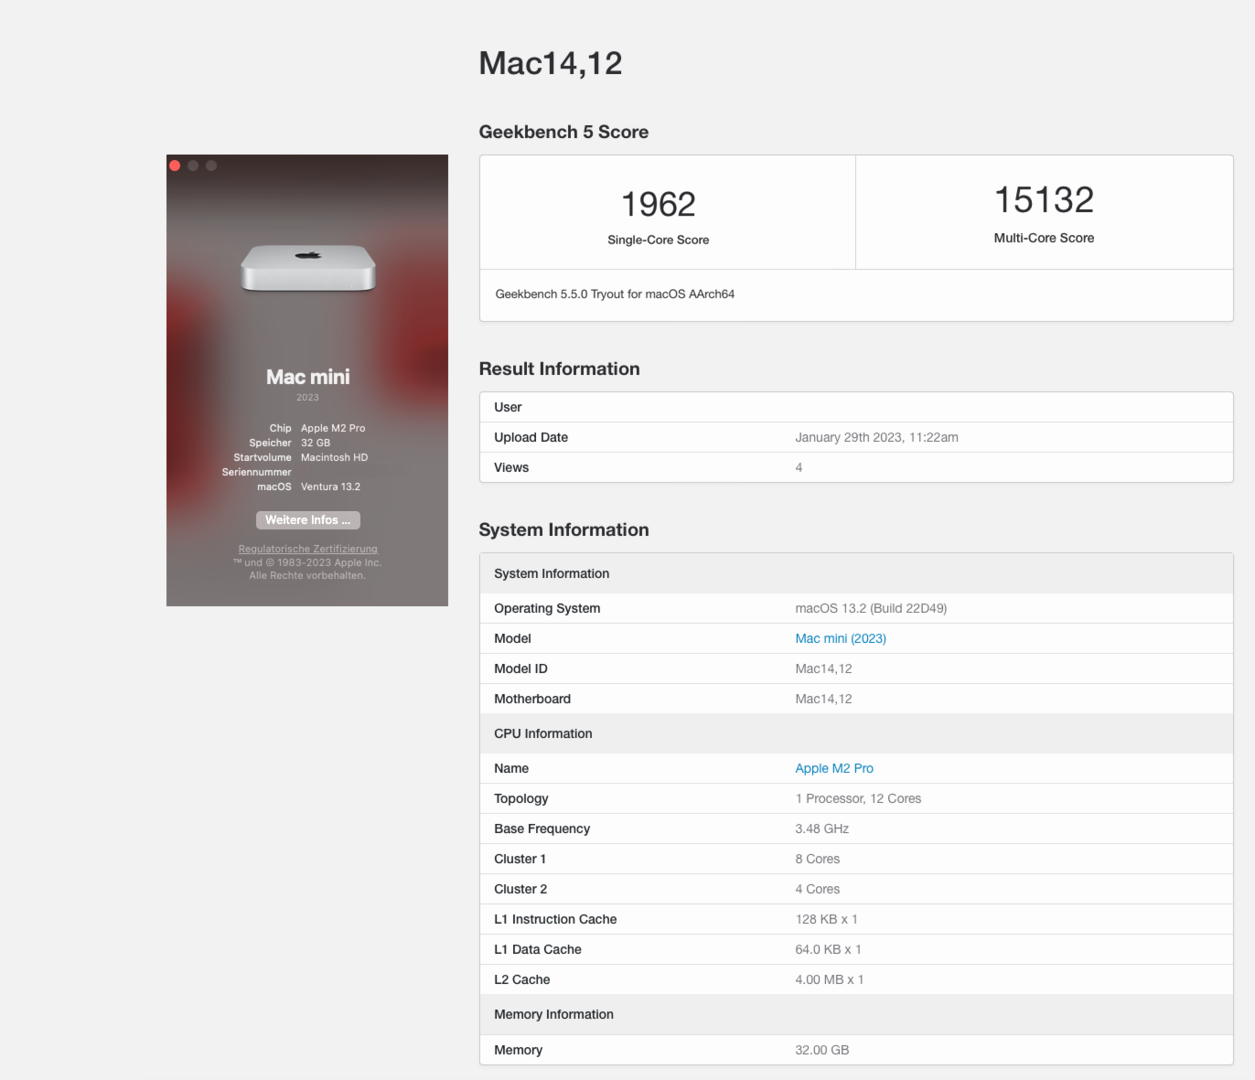Image resolution: width=1255 pixels, height=1080 pixels.
Task: Click the Views count value 4
Action: click(799, 467)
